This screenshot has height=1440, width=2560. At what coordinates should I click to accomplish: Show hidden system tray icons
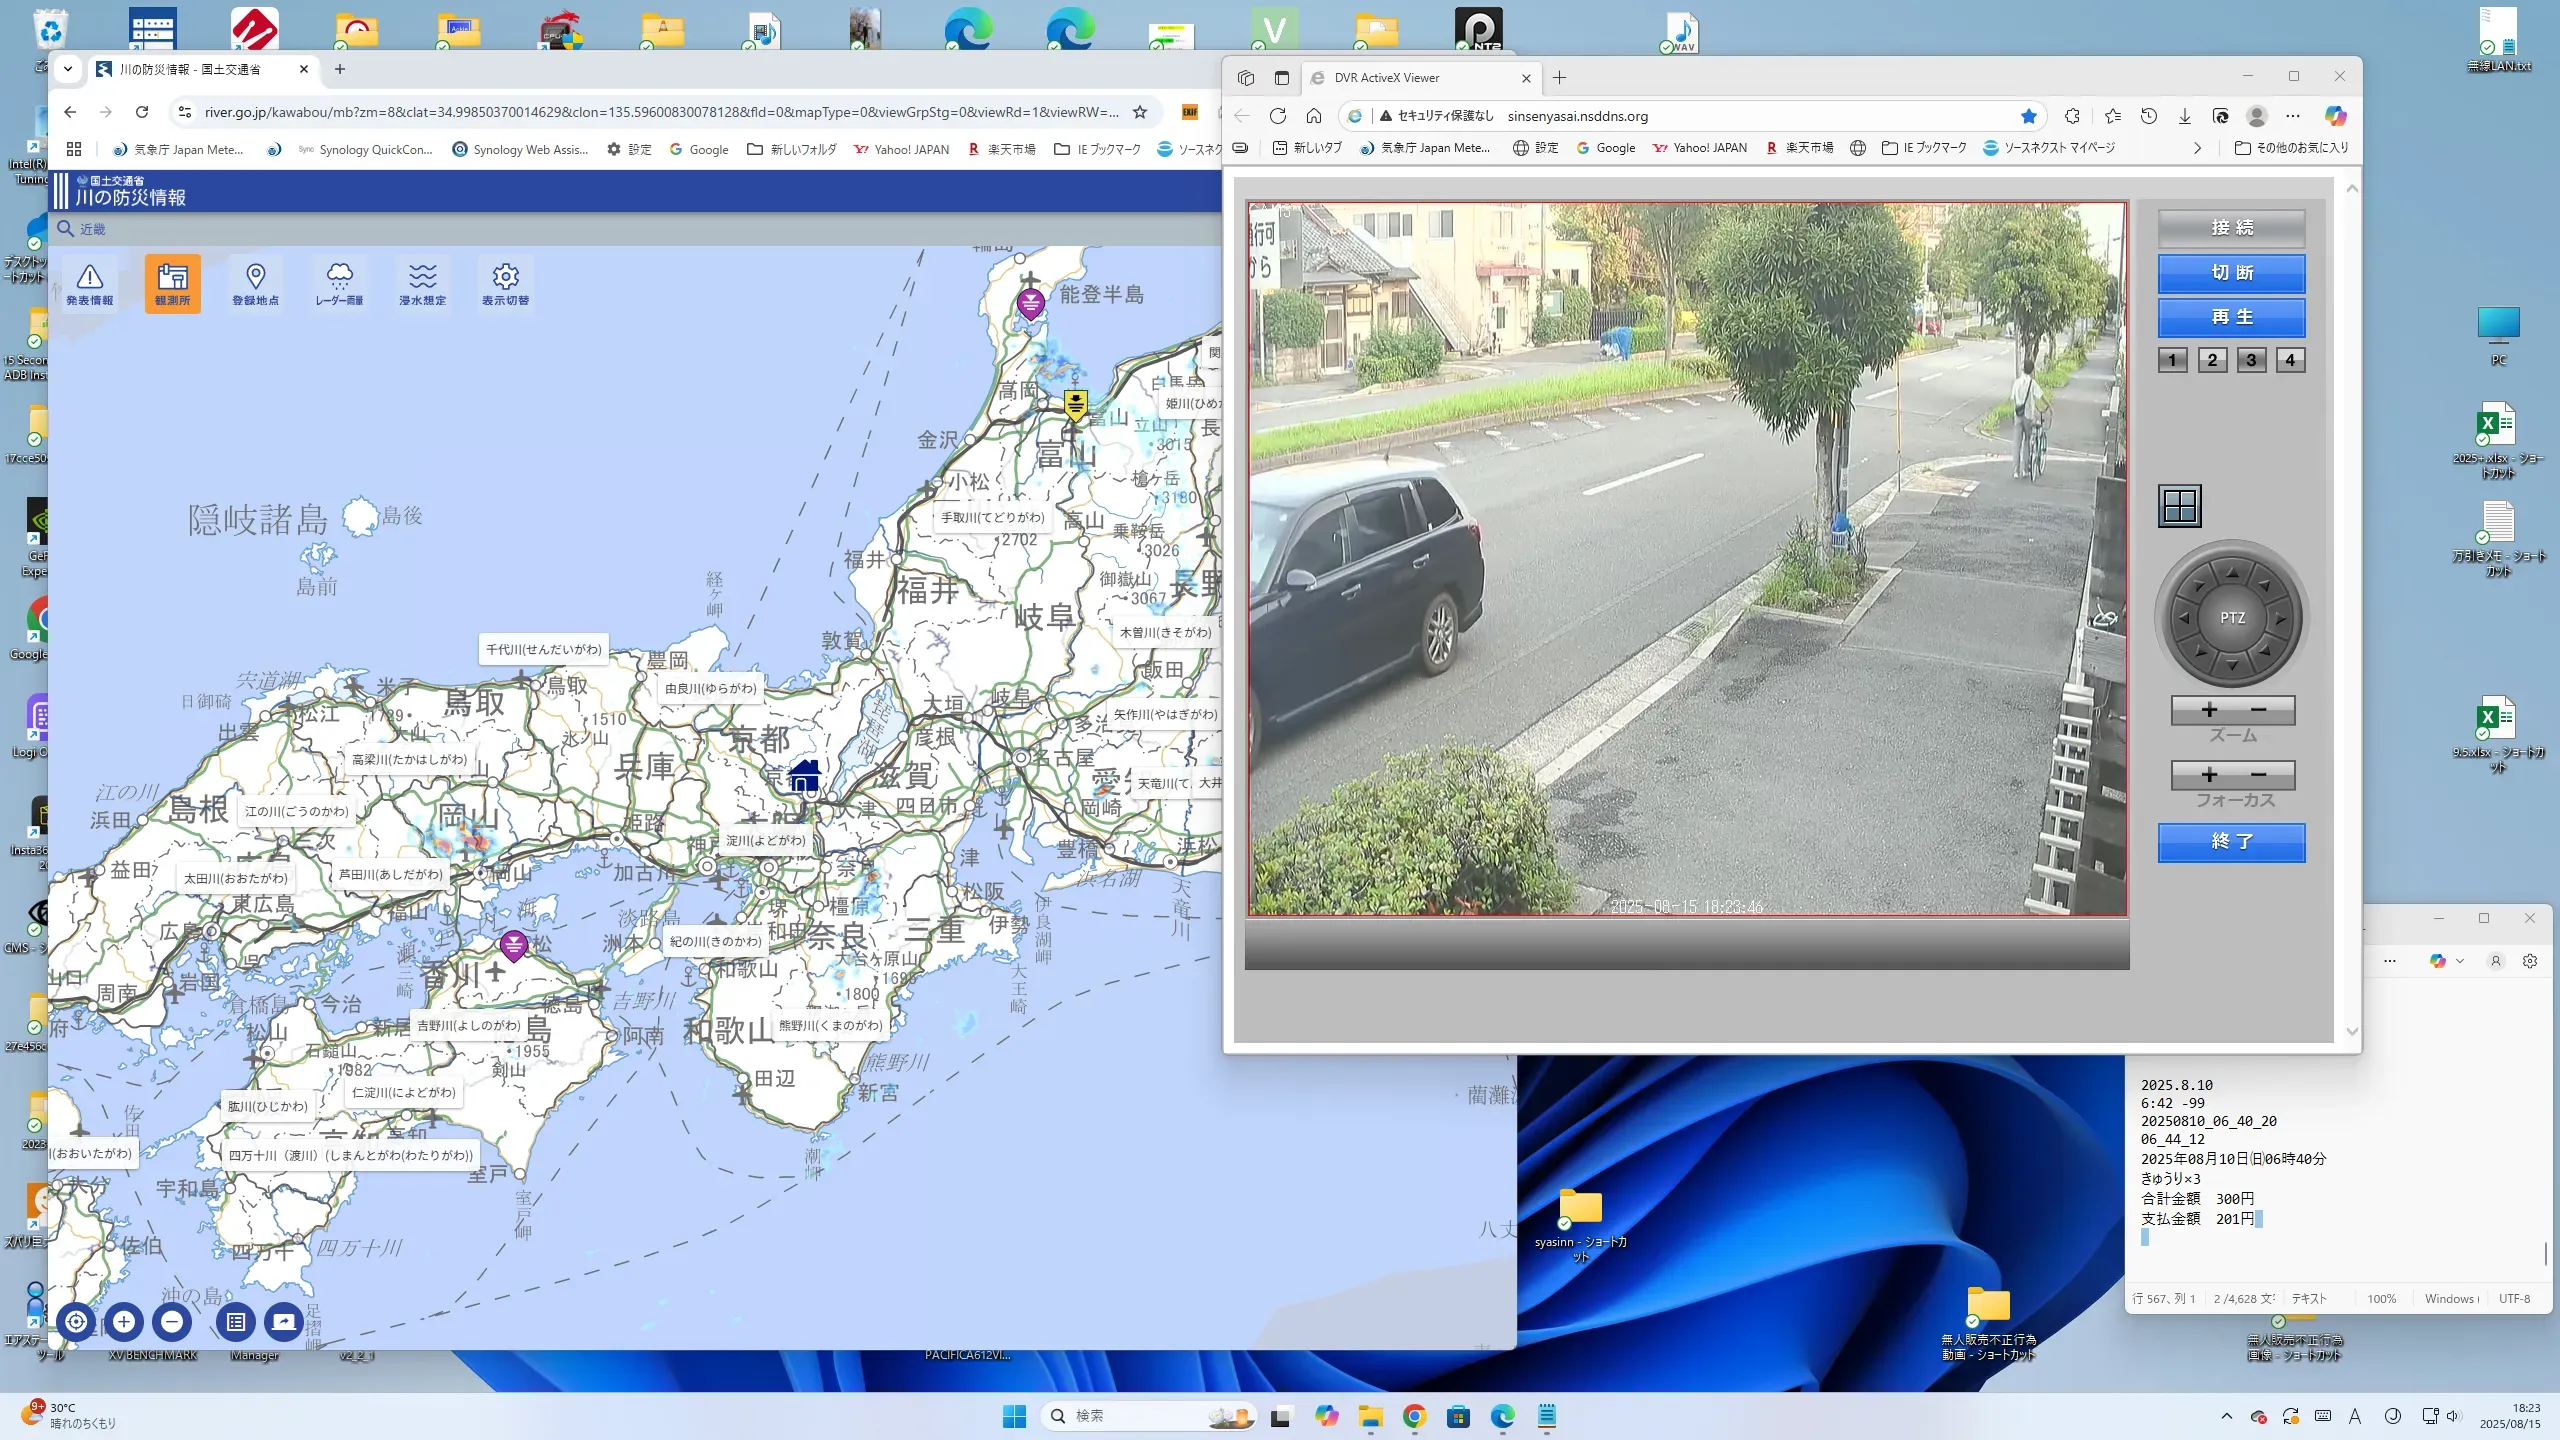point(2226,1416)
